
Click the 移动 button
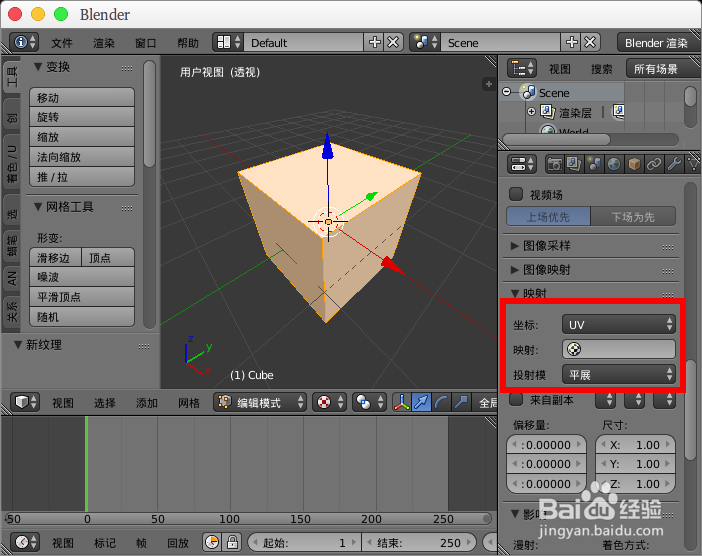(x=82, y=97)
